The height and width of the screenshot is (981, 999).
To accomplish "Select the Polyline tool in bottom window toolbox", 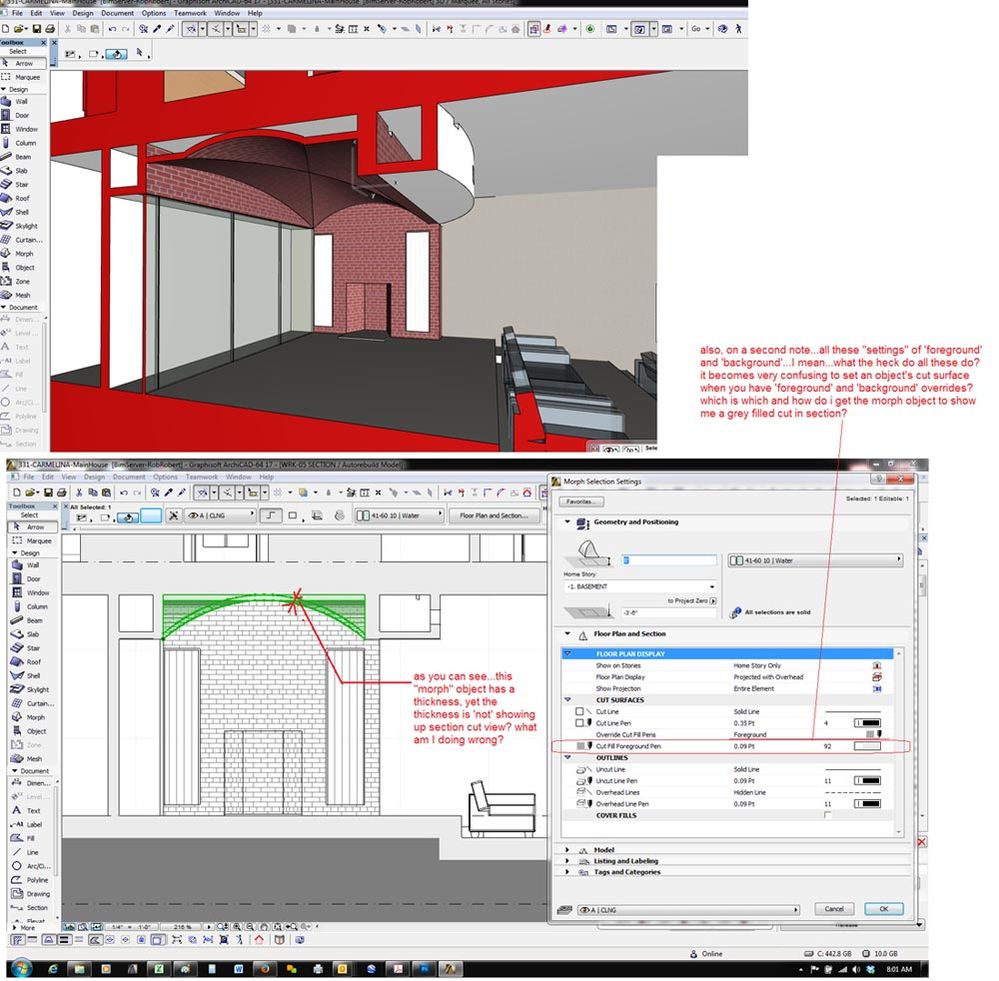I will (34, 880).
